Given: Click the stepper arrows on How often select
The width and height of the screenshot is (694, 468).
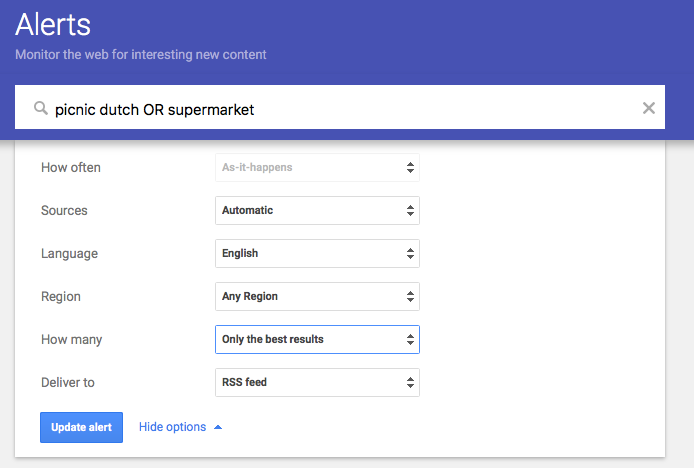Looking at the screenshot, I should [410, 168].
